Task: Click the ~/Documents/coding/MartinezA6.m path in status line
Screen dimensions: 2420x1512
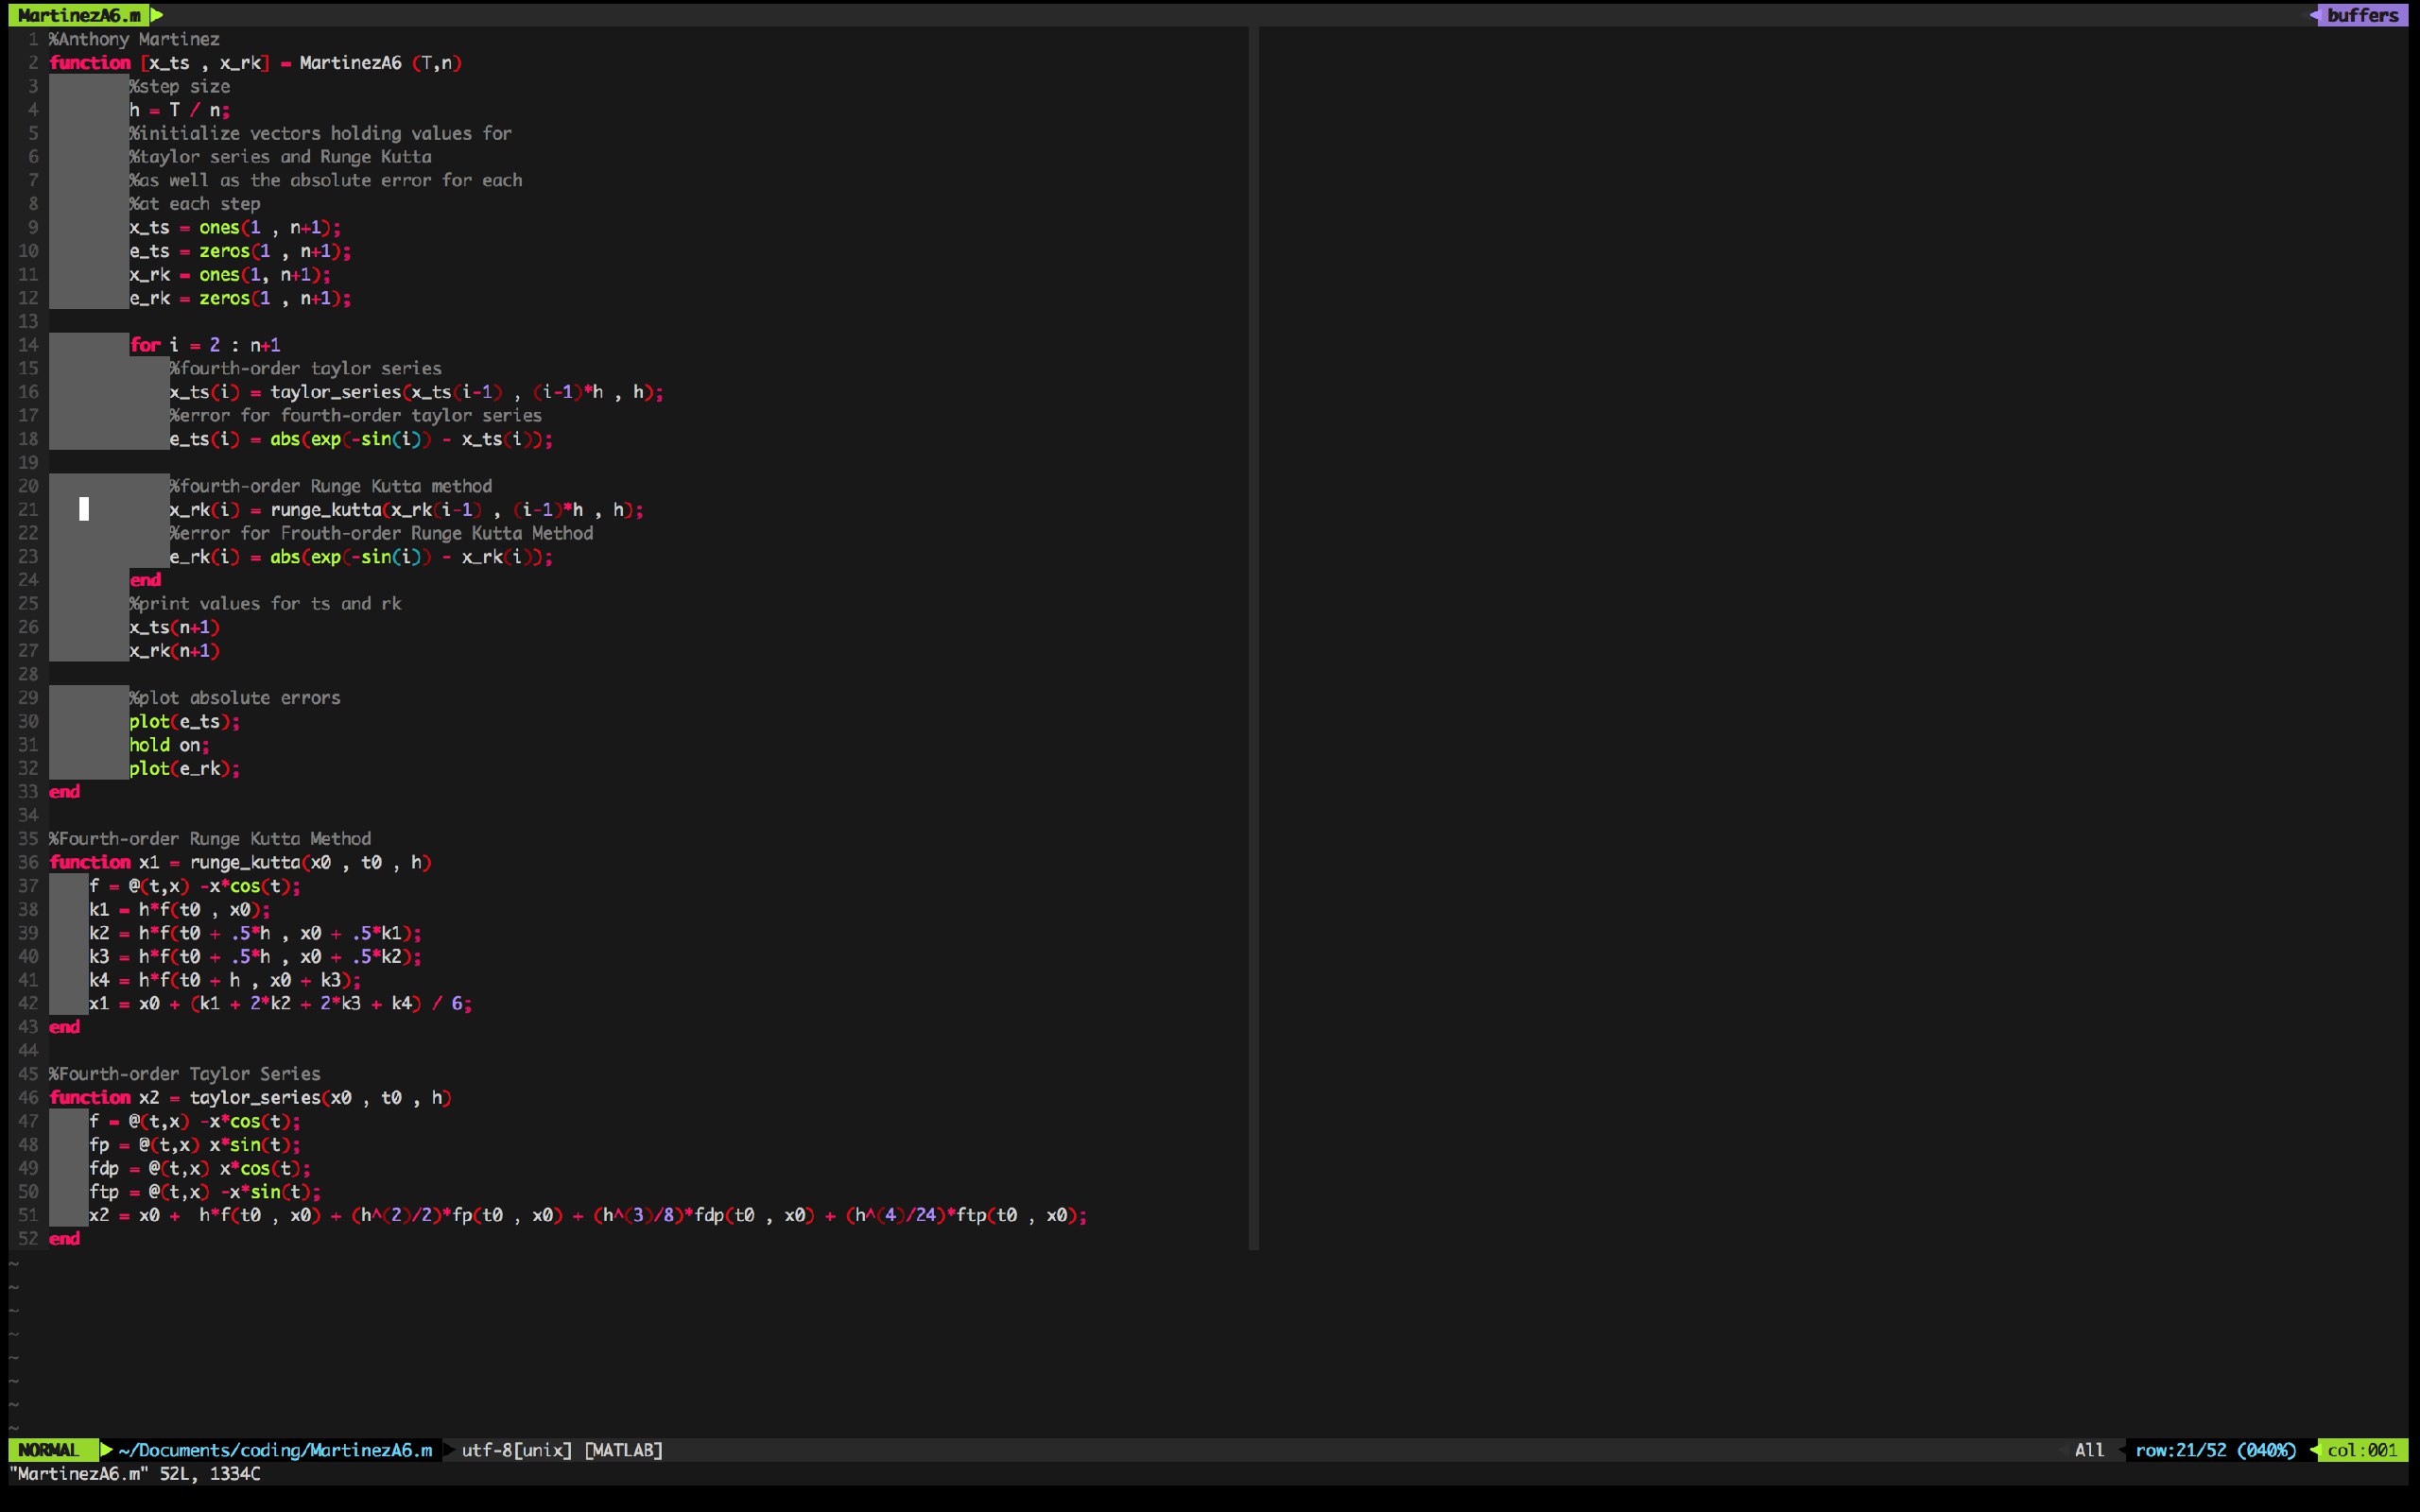Action: 275,1450
